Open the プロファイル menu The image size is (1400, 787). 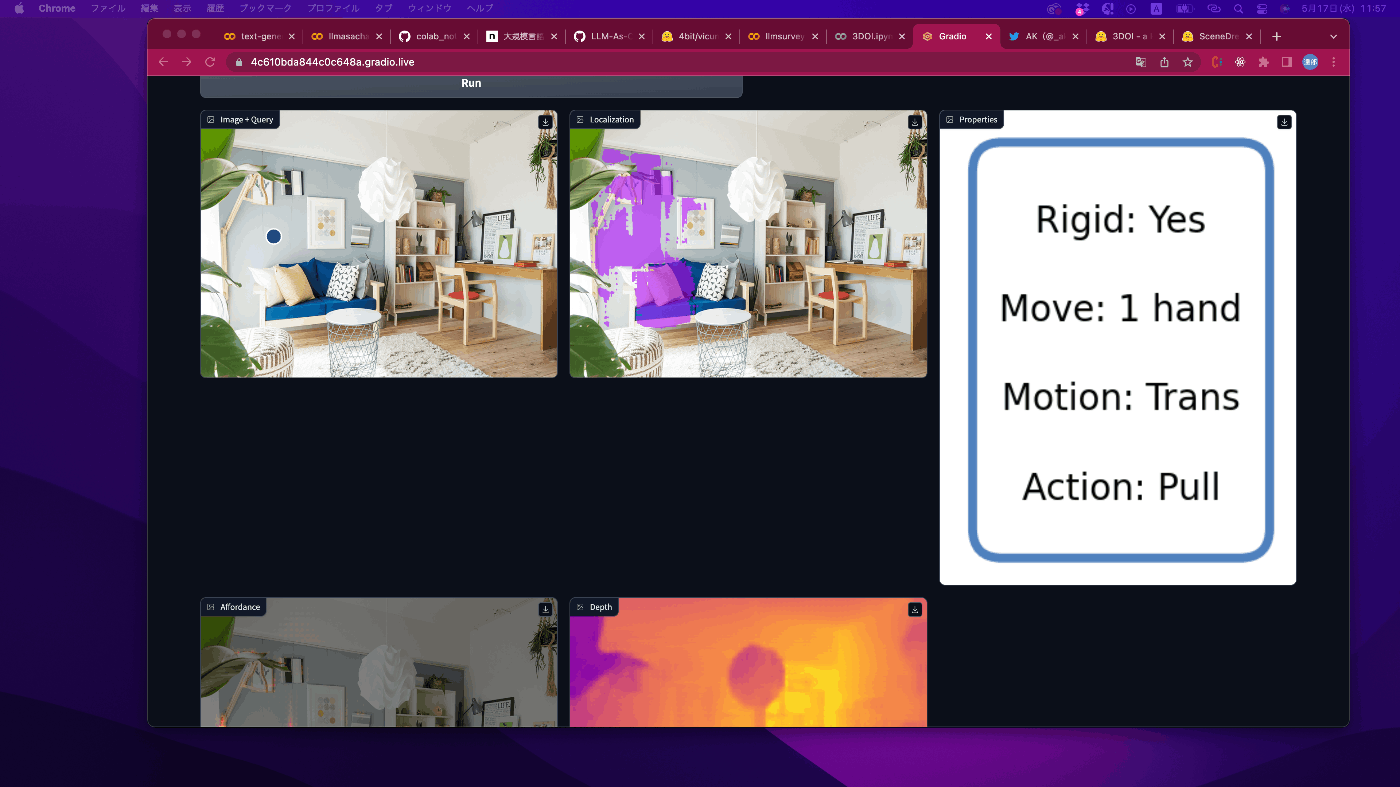[x=334, y=8]
